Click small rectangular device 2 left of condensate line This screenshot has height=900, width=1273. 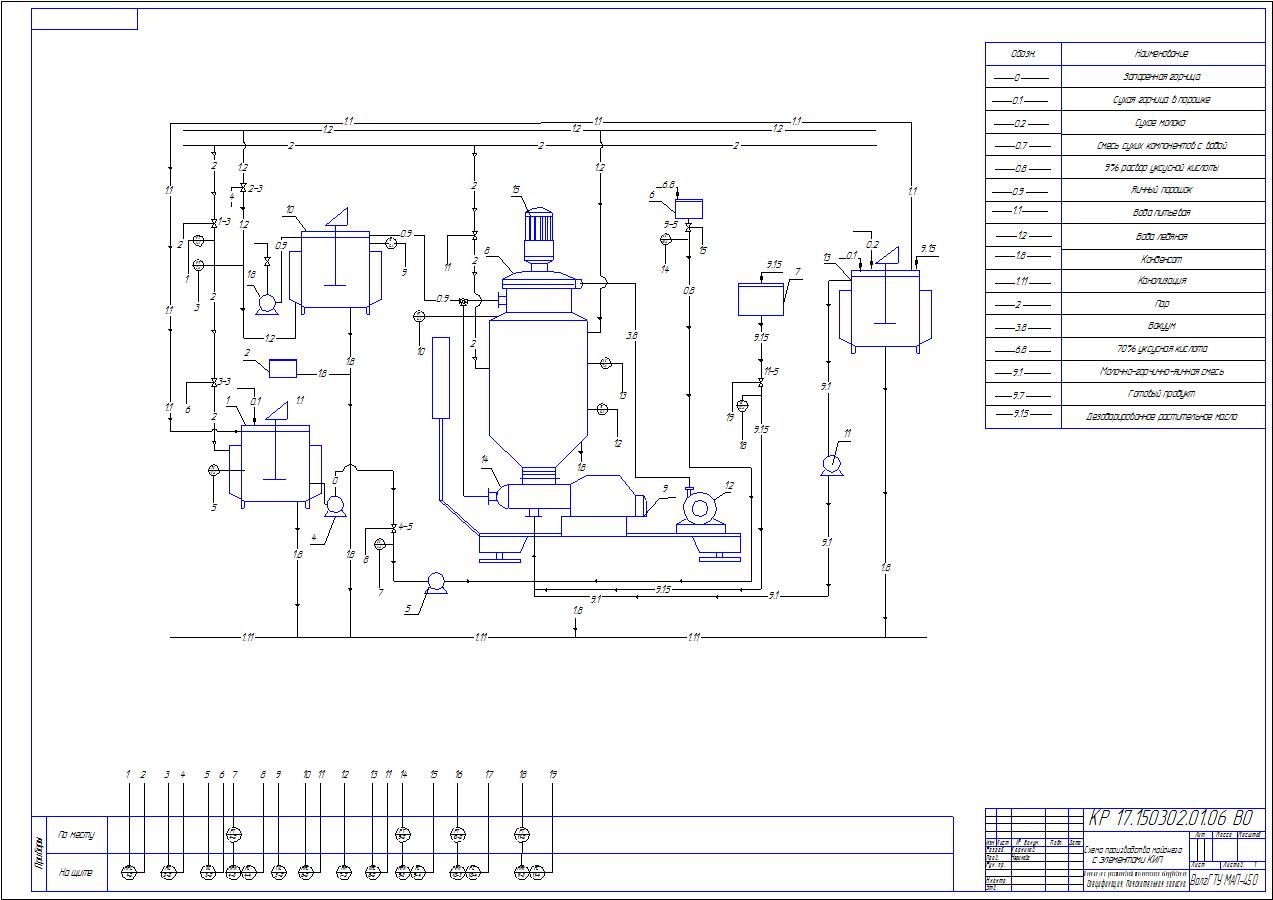pos(283,368)
